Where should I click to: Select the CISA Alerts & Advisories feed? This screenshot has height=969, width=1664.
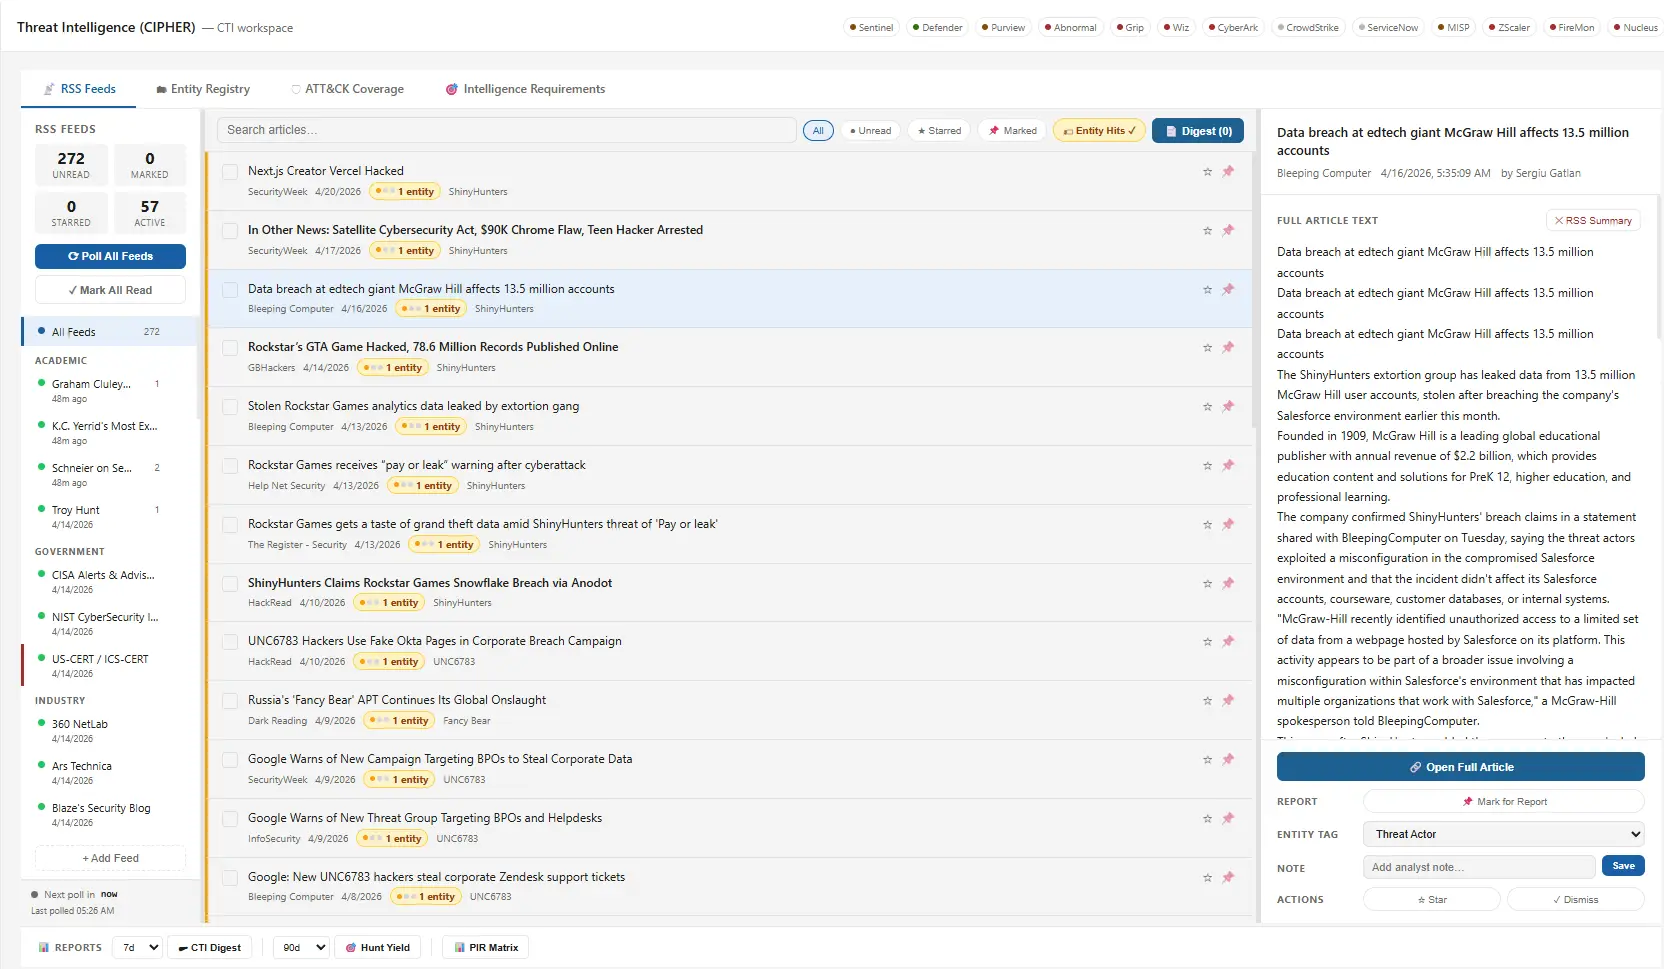tap(110, 582)
